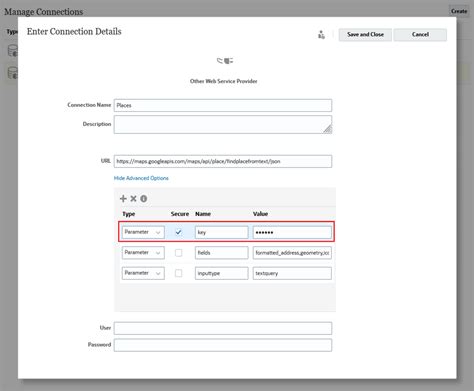Click Create button in Manage Connections
Image resolution: width=474 pixels, height=391 pixels.
pos(459,11)
